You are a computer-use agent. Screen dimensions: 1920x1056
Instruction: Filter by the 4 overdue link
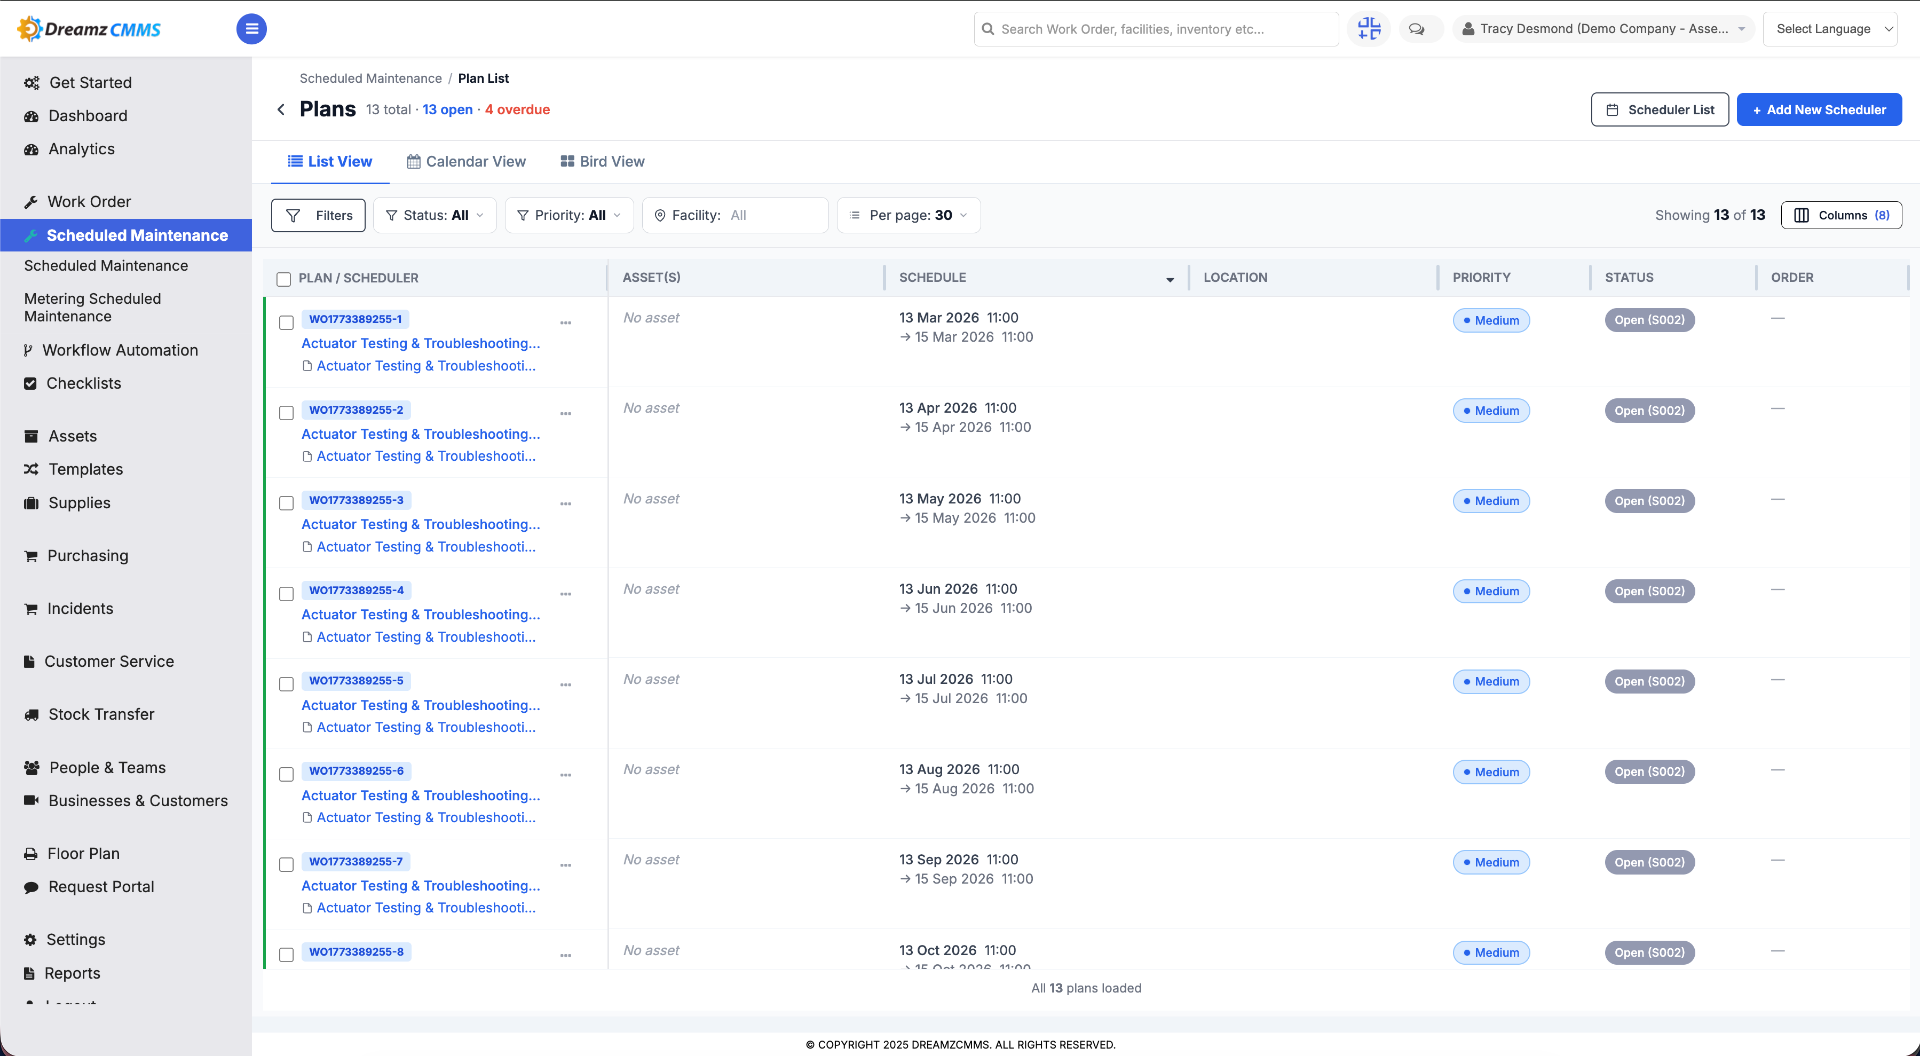(x=517, y=110)
